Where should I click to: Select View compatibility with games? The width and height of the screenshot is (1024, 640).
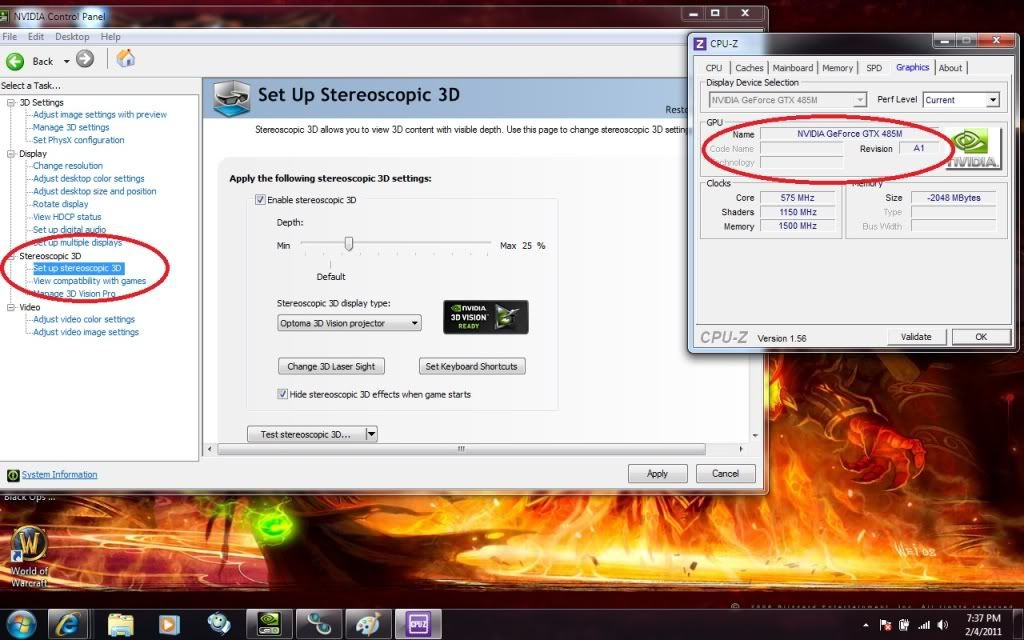click(x=89, y=281)
